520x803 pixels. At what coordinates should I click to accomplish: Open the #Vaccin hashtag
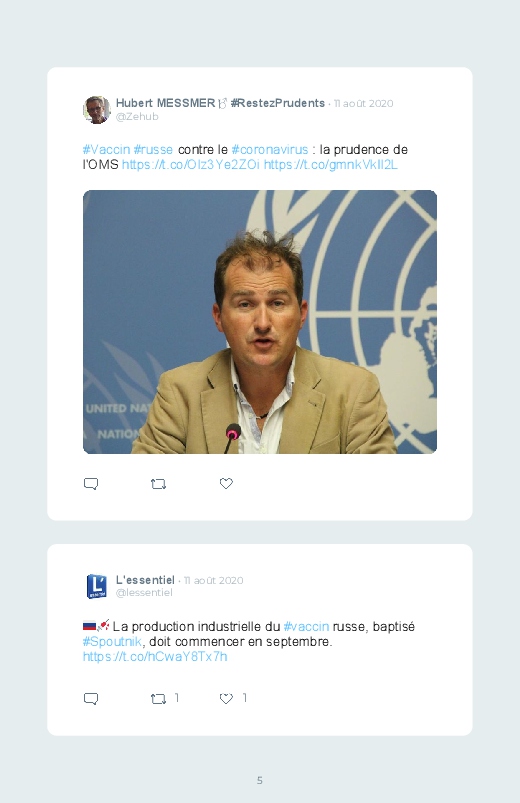click(x=107, y=150)
